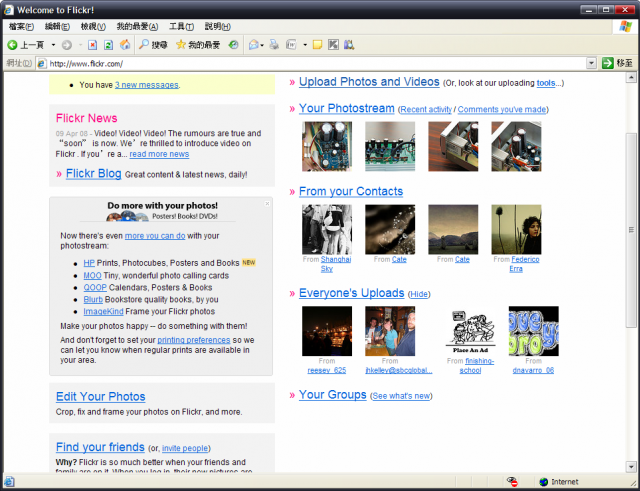Open the back history dropdown arrow
The width and height of the screenshot is (640, 491).
(53, 45)
